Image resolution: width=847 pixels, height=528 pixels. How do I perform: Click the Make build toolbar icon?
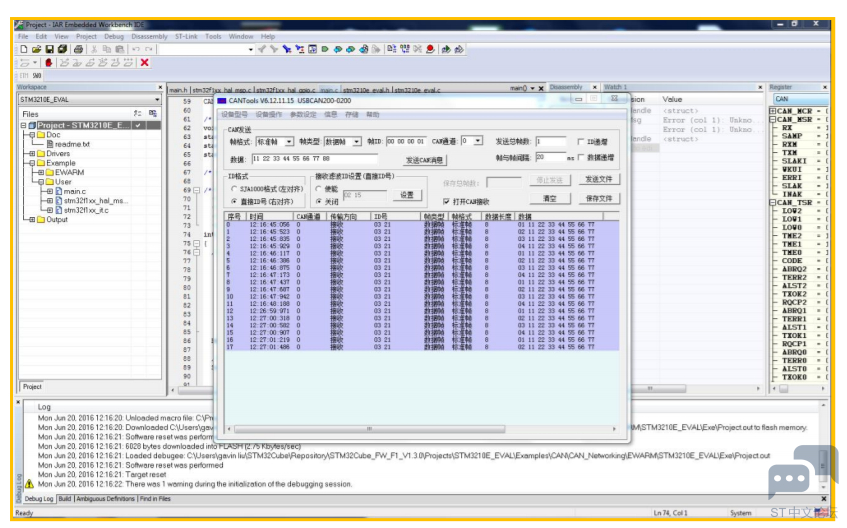[405, 49]
